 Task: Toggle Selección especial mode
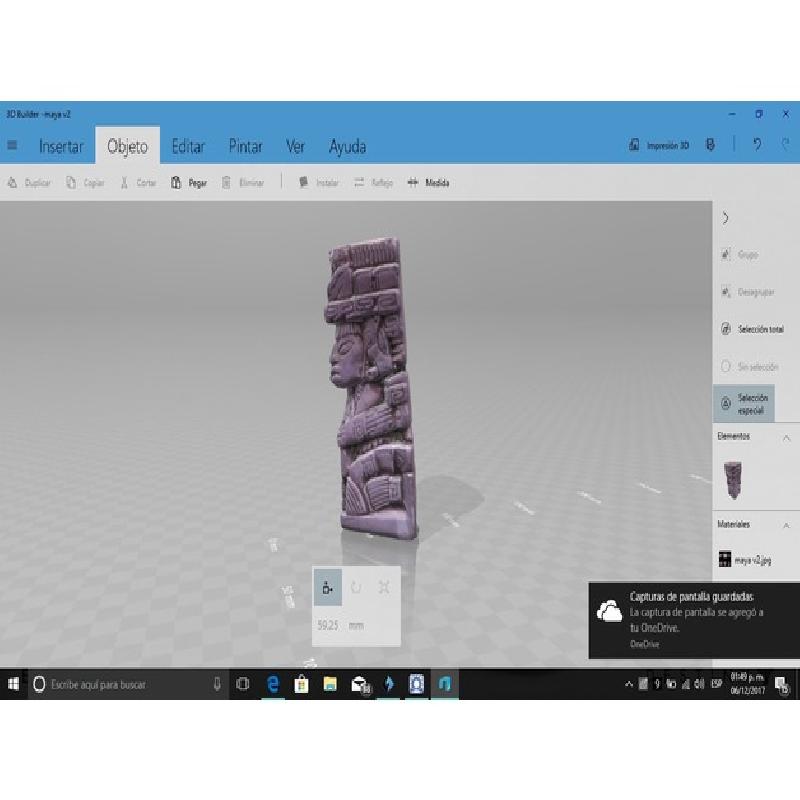(x=744, y=404)
